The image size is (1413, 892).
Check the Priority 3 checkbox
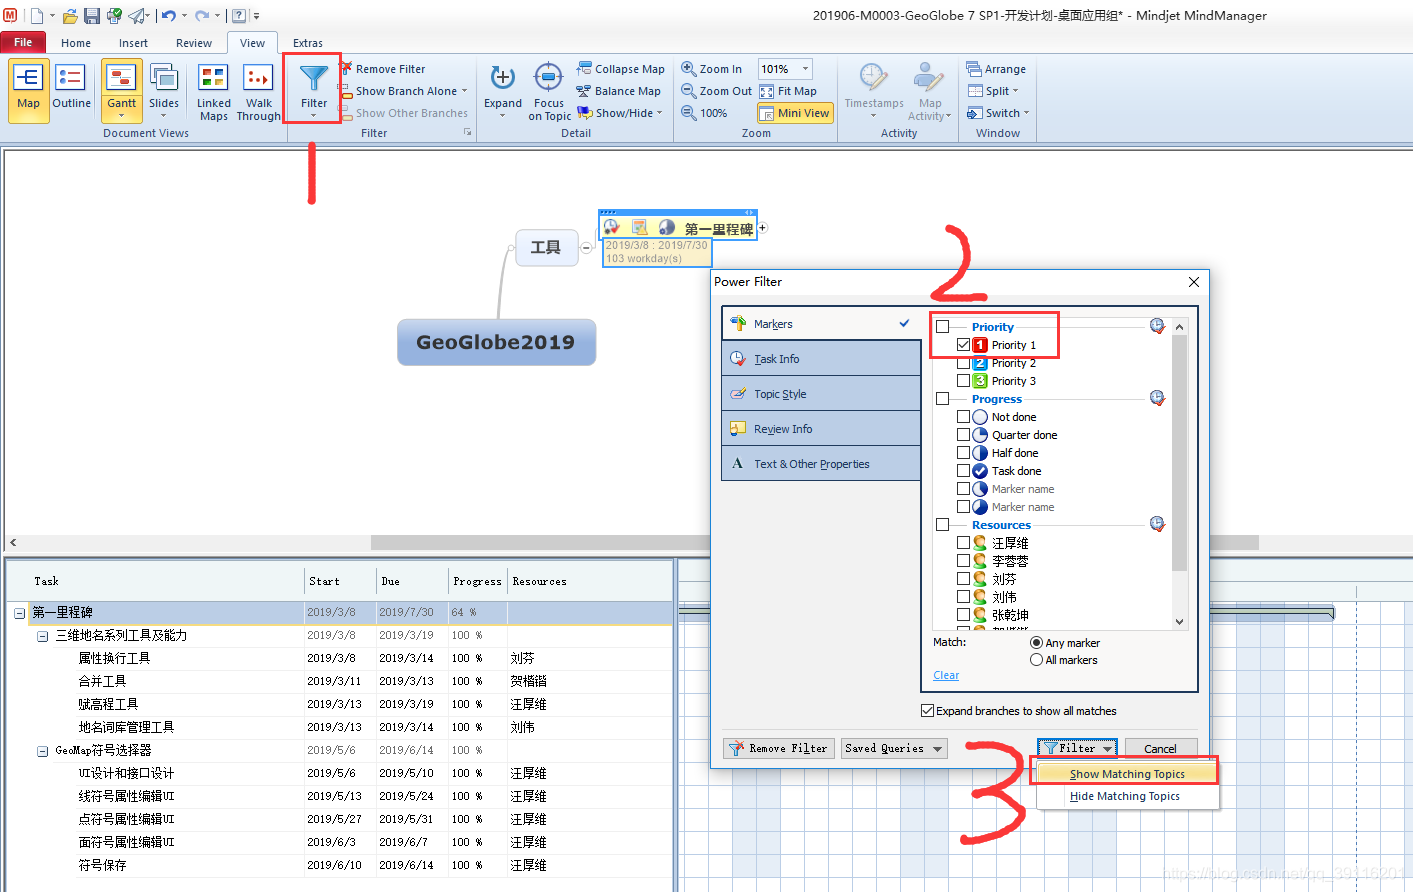point(963,380)
